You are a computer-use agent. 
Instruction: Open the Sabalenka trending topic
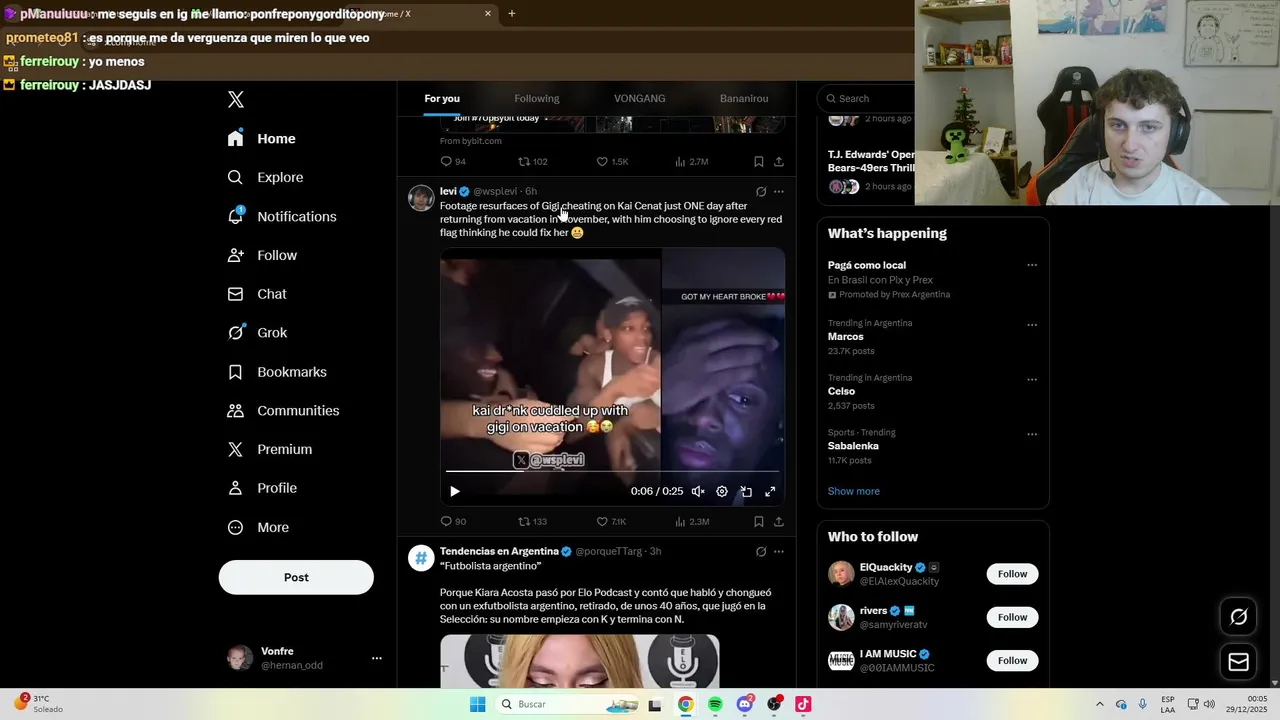(x=853, y=446)
